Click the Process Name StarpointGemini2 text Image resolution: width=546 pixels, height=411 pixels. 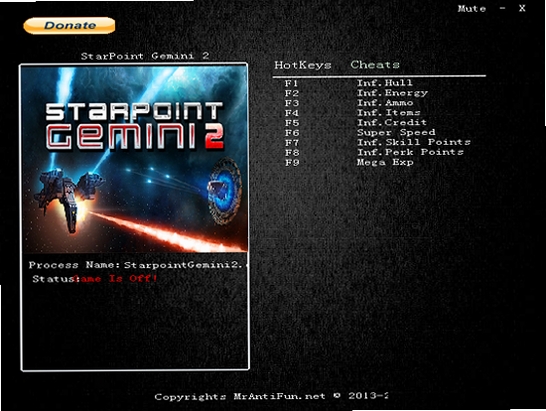point(138,265)
